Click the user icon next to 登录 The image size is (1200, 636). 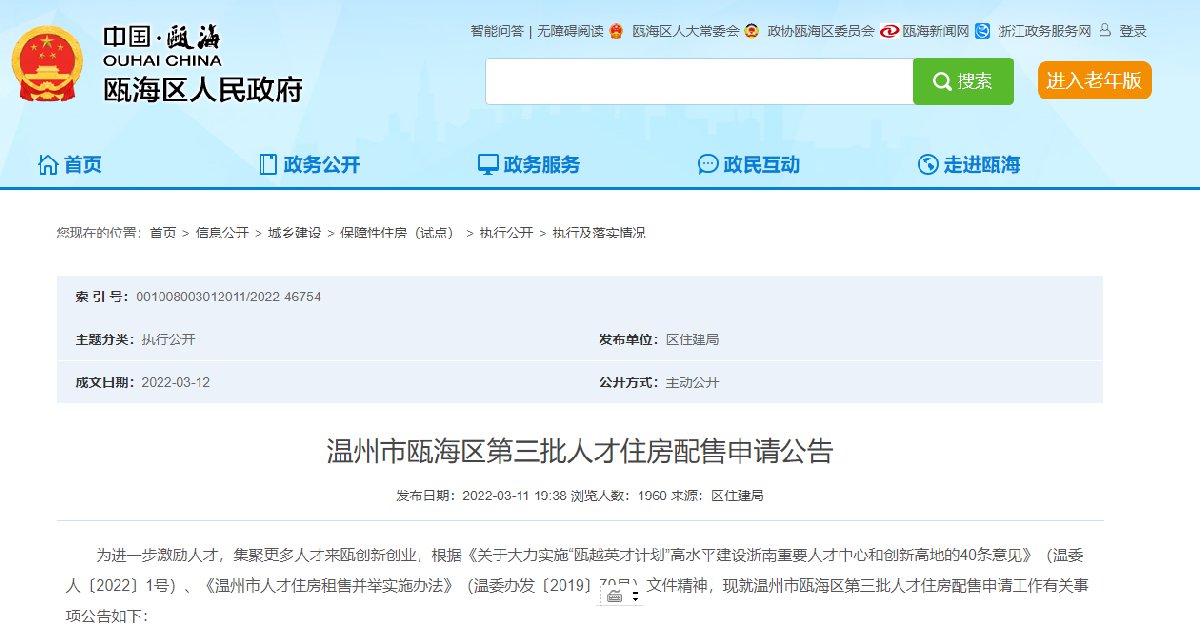(1105, 31)
